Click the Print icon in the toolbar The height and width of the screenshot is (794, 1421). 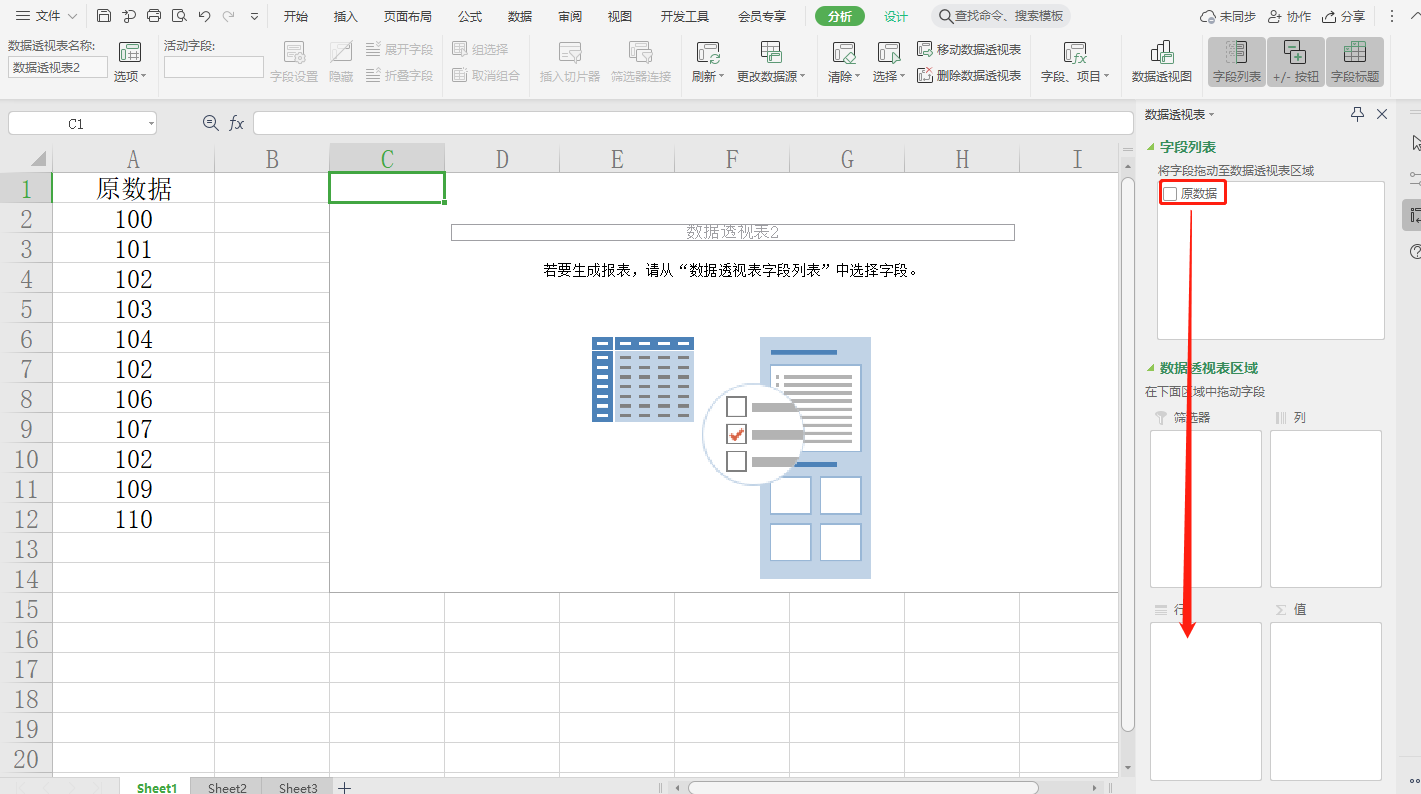pyautogui.click(x=154, y=16)
